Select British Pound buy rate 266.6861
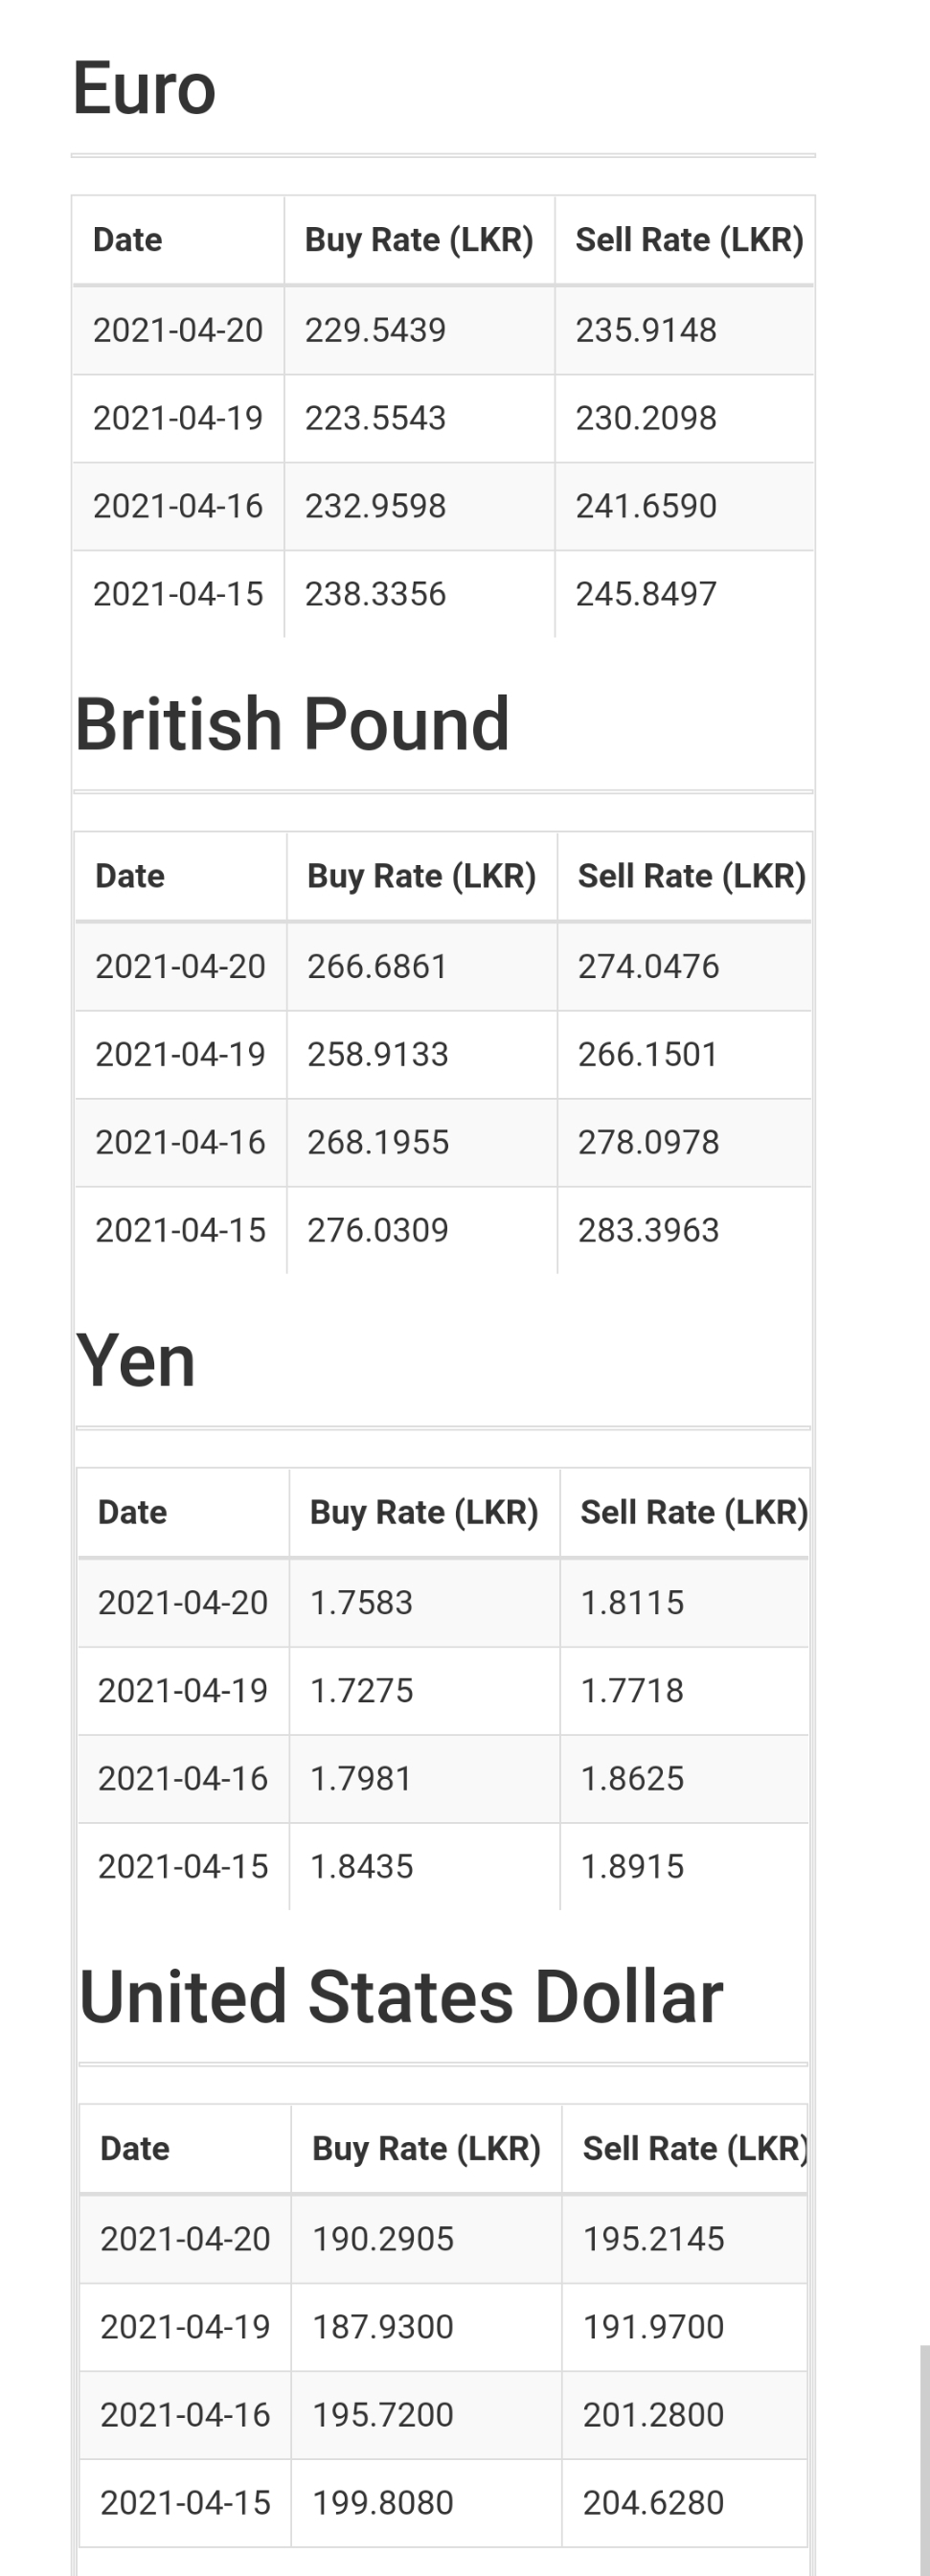The width and height of the screenshot is (930, 2576). (x=377, y=966)
